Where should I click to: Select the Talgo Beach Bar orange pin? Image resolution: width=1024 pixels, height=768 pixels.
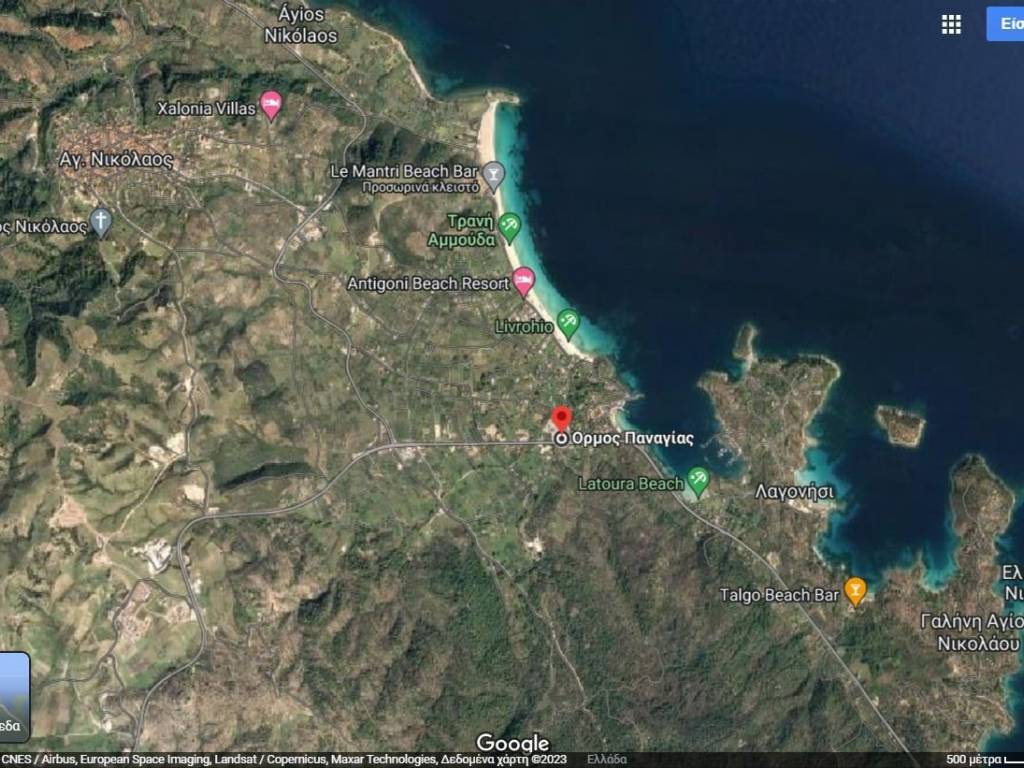(855, 590)
